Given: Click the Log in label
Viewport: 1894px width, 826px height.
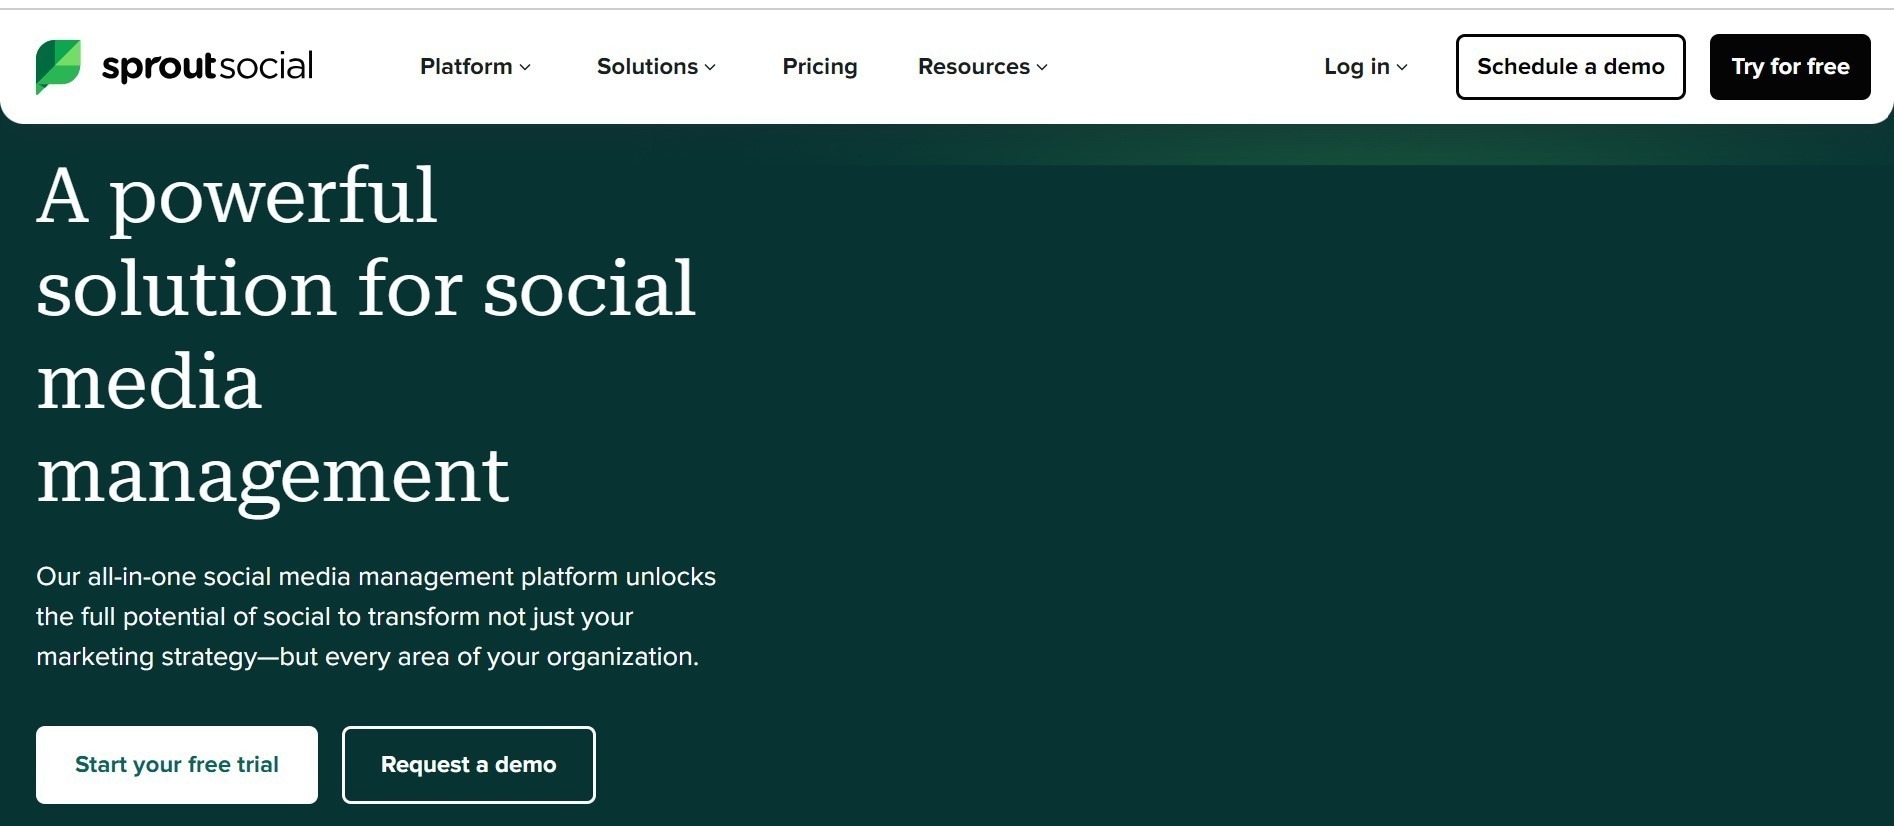Looking at the screenshot, I should pyautogui.click(x=1356, y=66).
